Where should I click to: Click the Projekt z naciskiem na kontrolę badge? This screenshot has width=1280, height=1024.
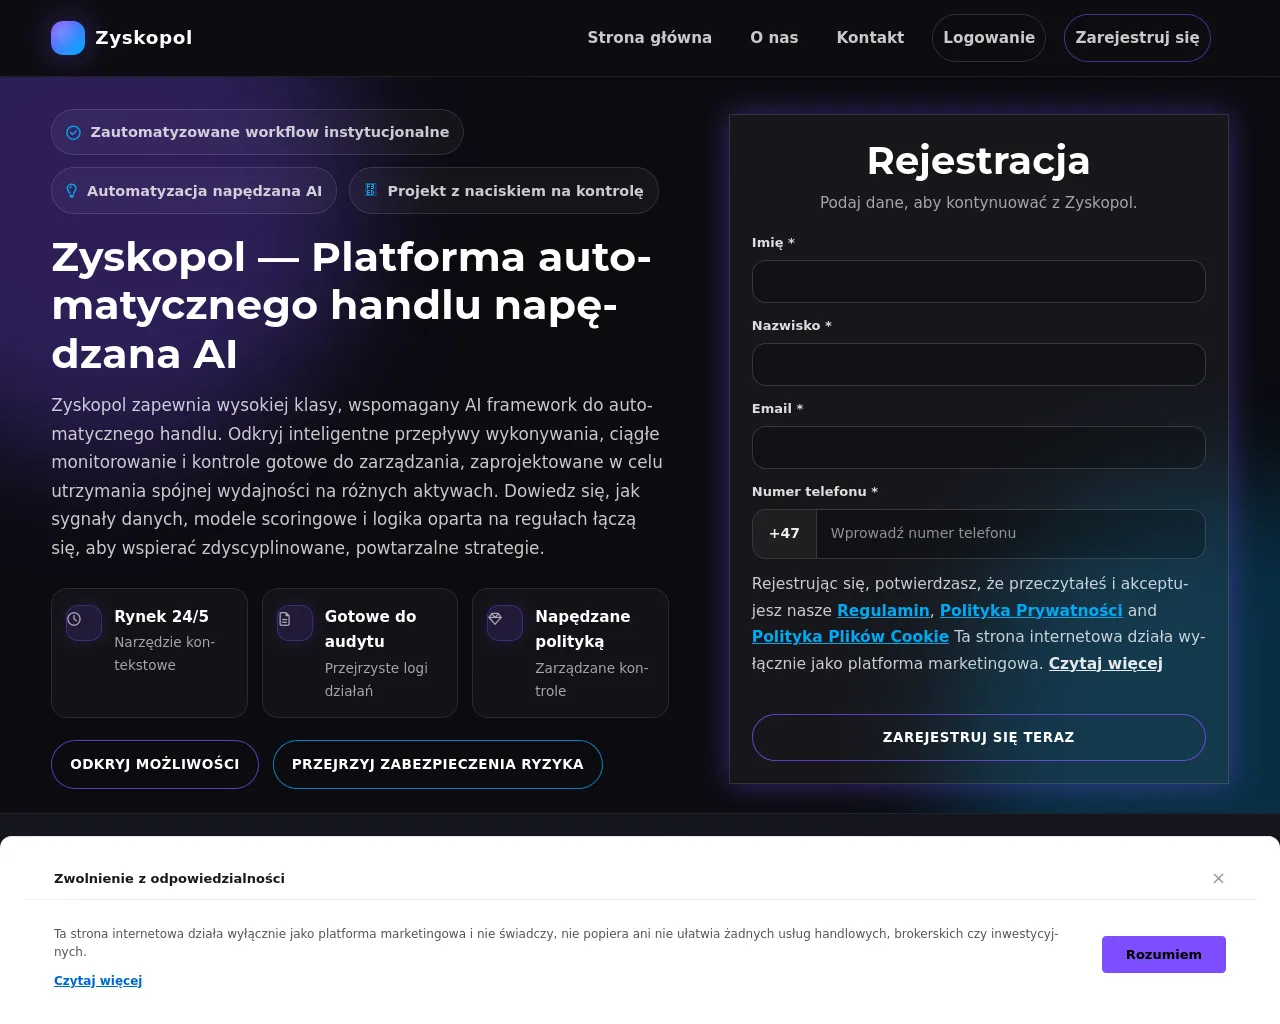pyautogui.click(x=504, y=191)
